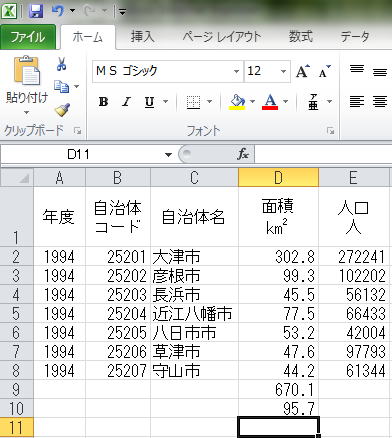
Task: Switch to the 挿入 tab
Action: pos(142,36)
